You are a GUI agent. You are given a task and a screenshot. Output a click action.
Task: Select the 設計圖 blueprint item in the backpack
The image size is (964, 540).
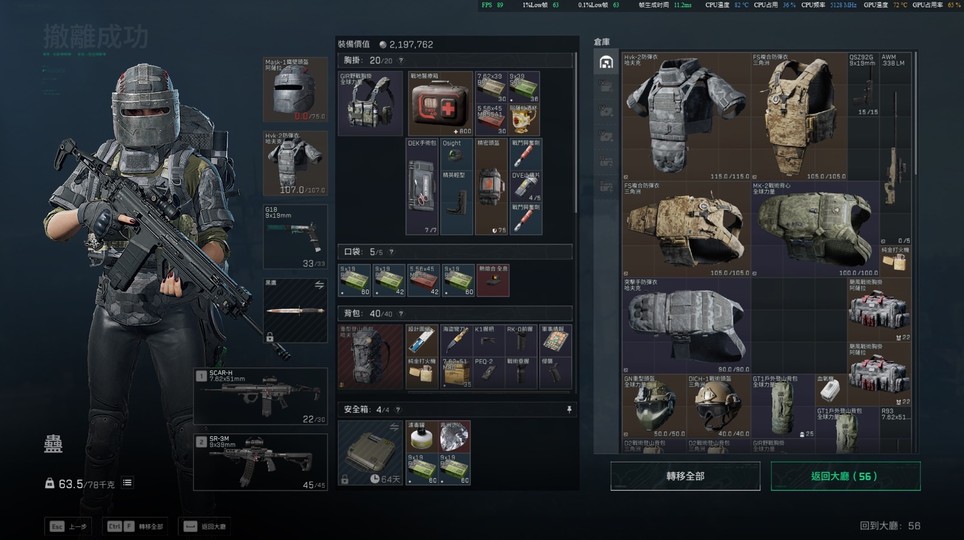click(x=422, y=340)
